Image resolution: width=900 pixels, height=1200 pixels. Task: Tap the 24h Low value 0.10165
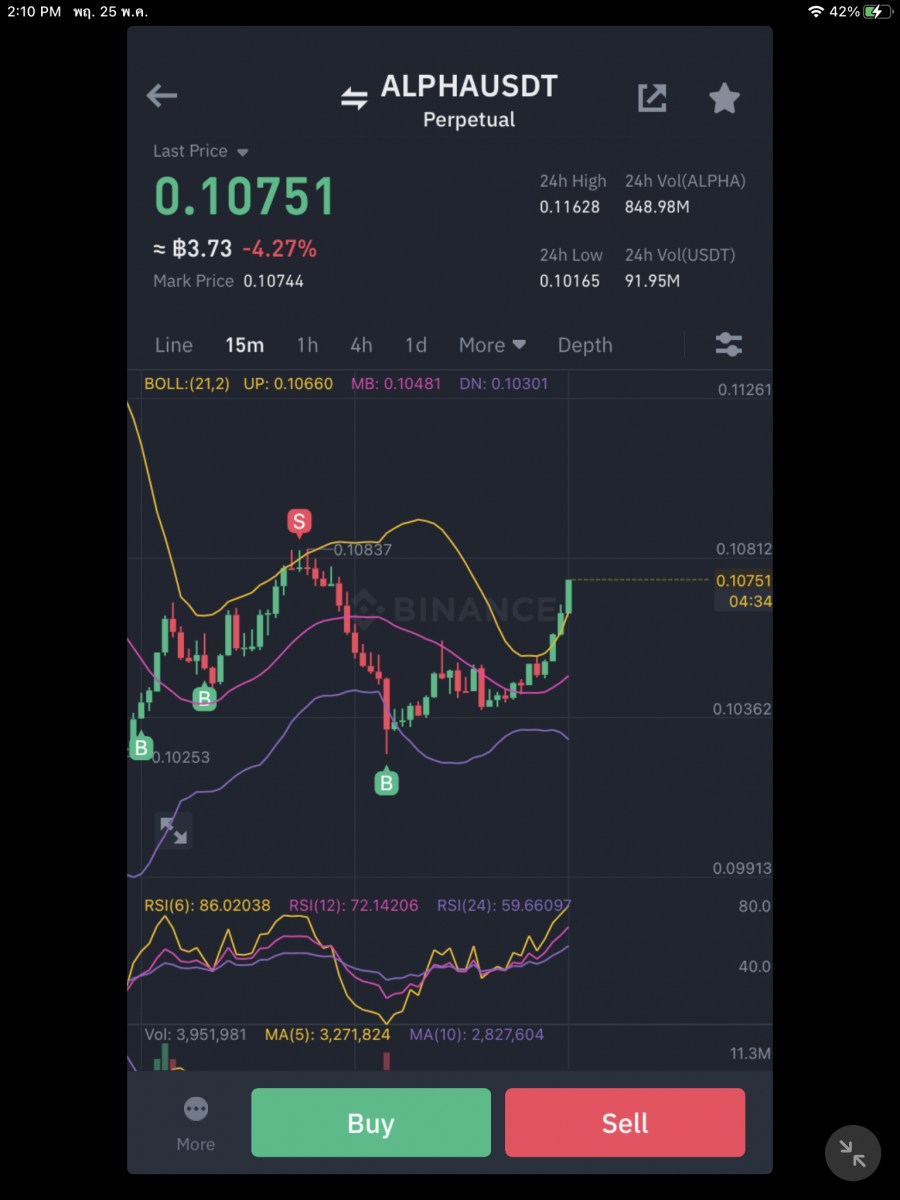570,281
